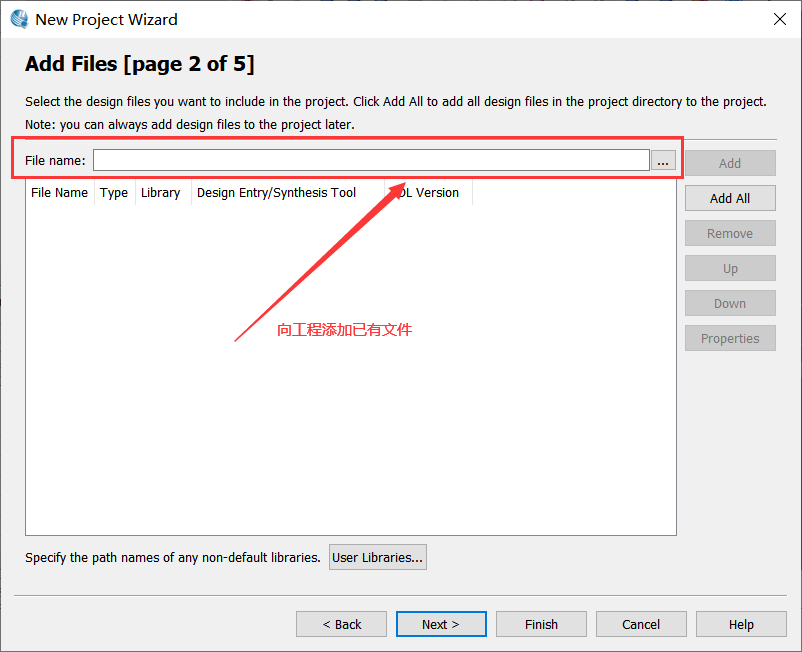Click the Remove button
This screenshot has width=802, height=652.
click(730, 233)
